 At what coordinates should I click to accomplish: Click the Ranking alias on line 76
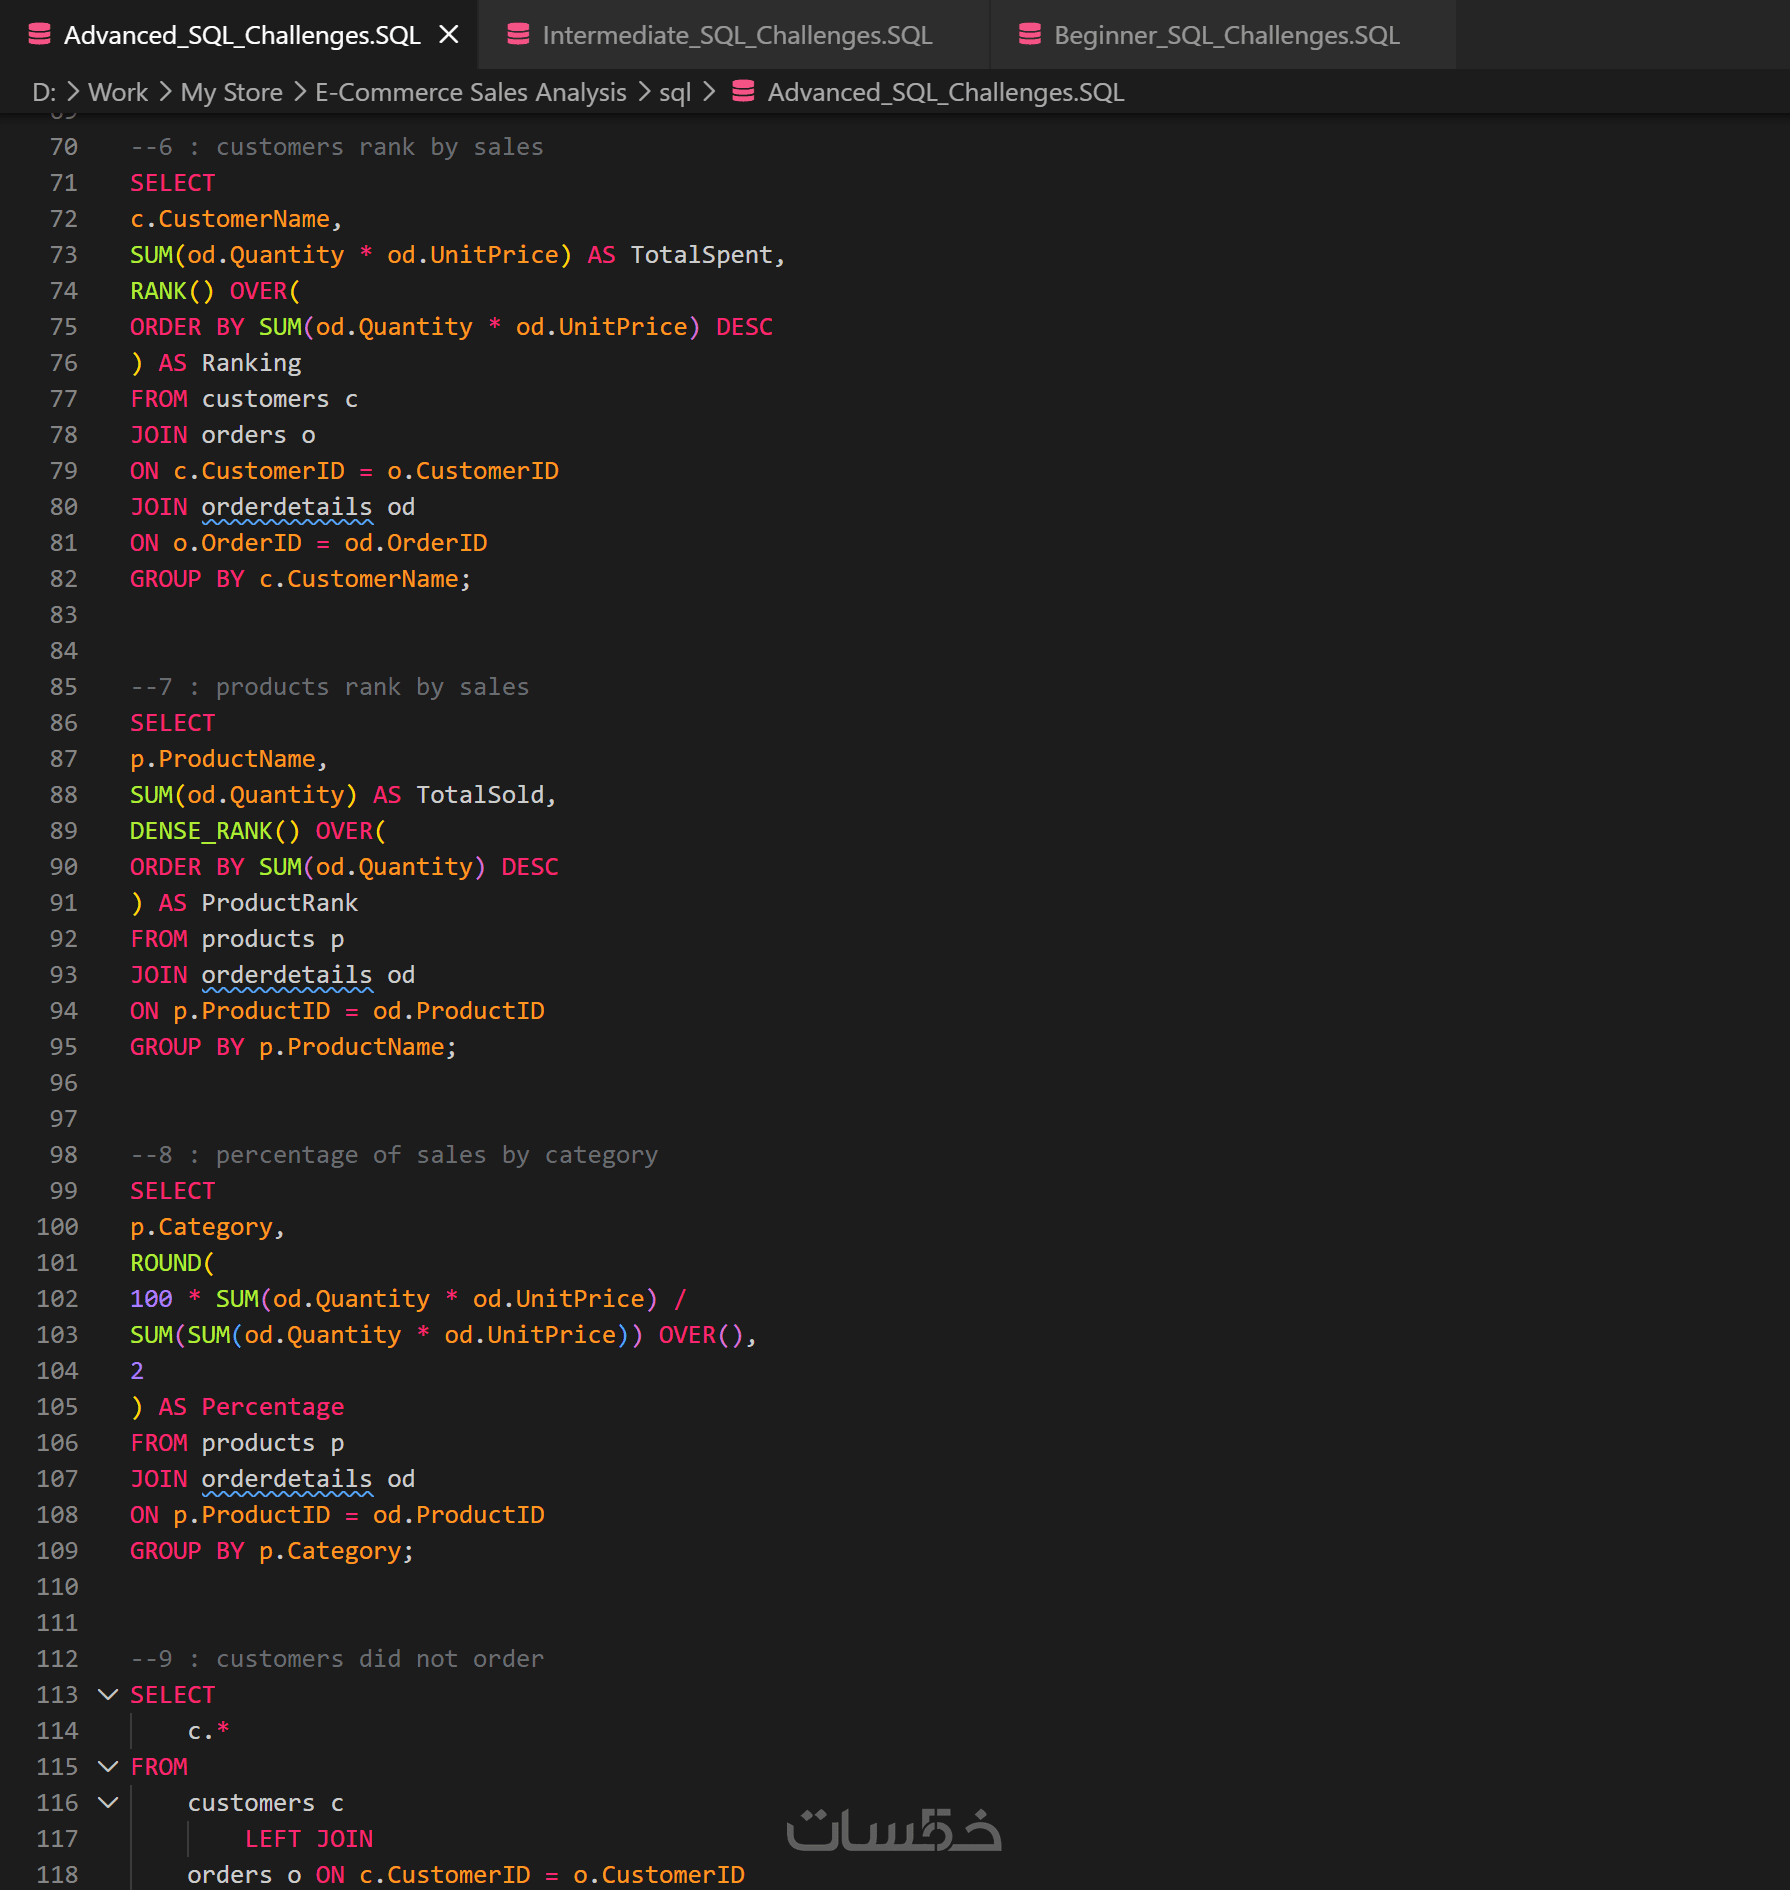[251, 363]
